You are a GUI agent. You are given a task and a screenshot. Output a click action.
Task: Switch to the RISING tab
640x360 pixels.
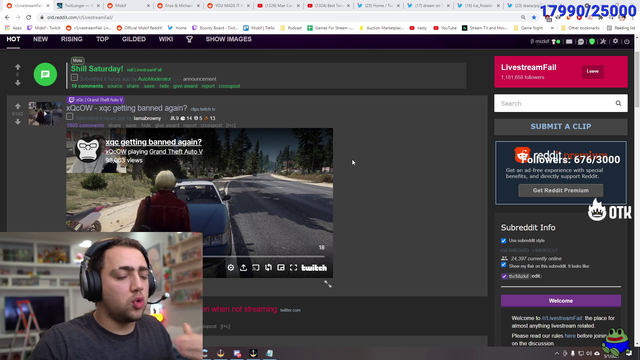[x=72, y=39]
